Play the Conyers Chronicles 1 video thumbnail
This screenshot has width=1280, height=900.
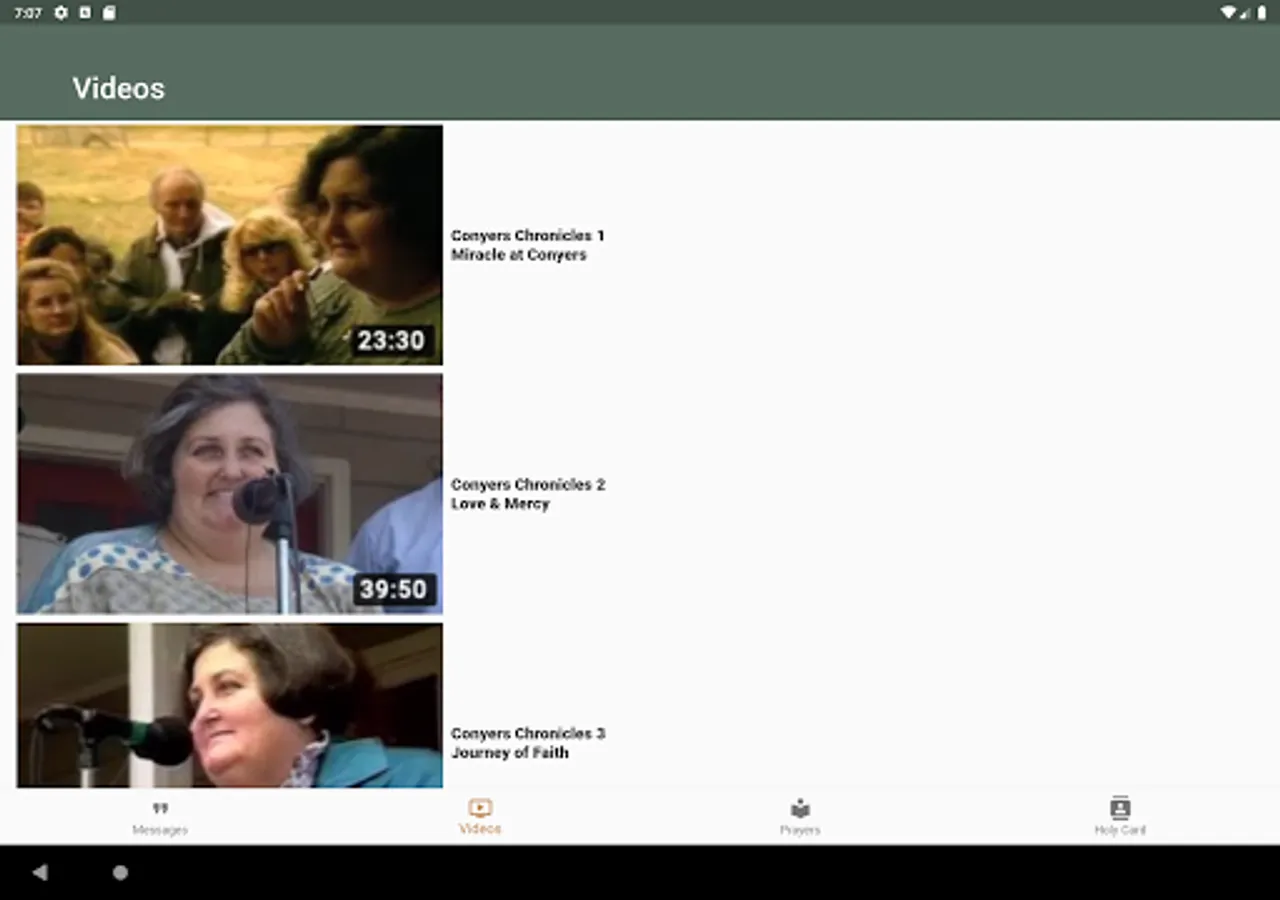pos(230,245)
